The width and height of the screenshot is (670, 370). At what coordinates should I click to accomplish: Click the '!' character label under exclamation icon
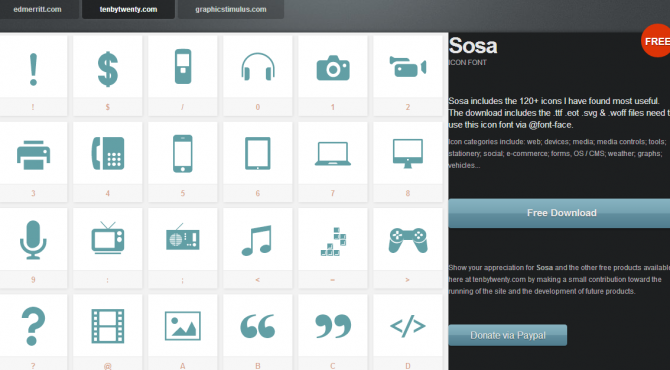click(x=33, y=107)
